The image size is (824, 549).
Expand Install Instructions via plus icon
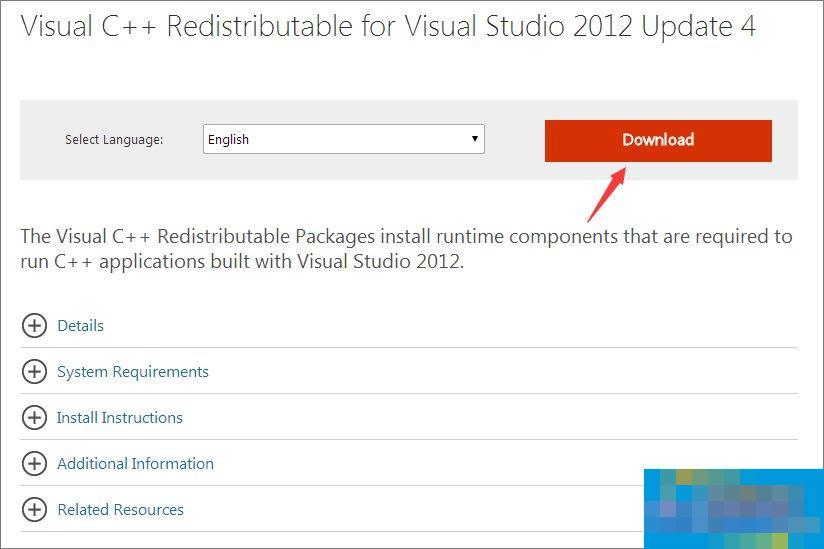point(34,418)
